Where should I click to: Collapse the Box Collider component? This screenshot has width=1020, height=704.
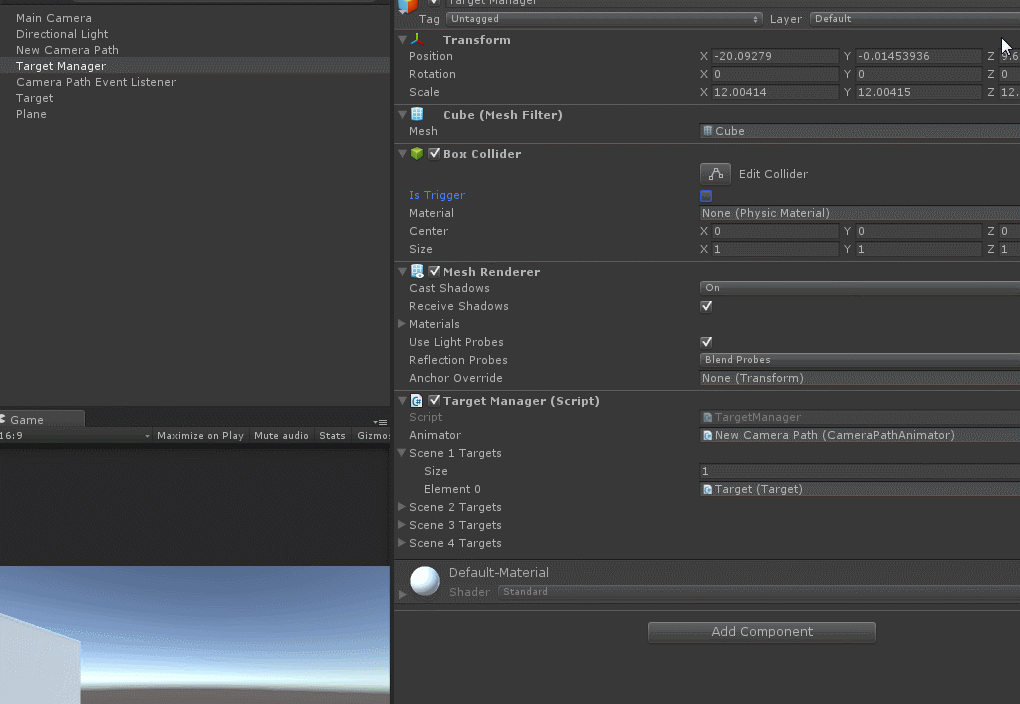tap(402, 154)
